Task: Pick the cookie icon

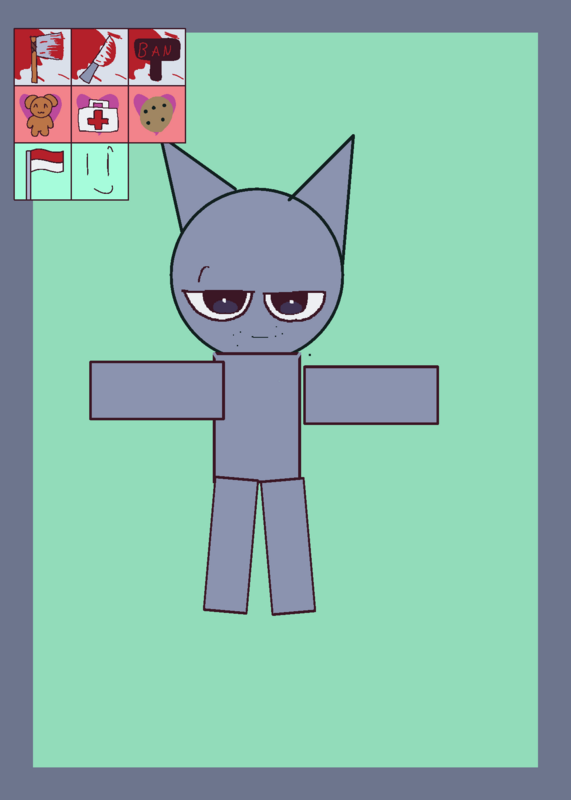Action: pyautogui.click(x=157, y=114)
